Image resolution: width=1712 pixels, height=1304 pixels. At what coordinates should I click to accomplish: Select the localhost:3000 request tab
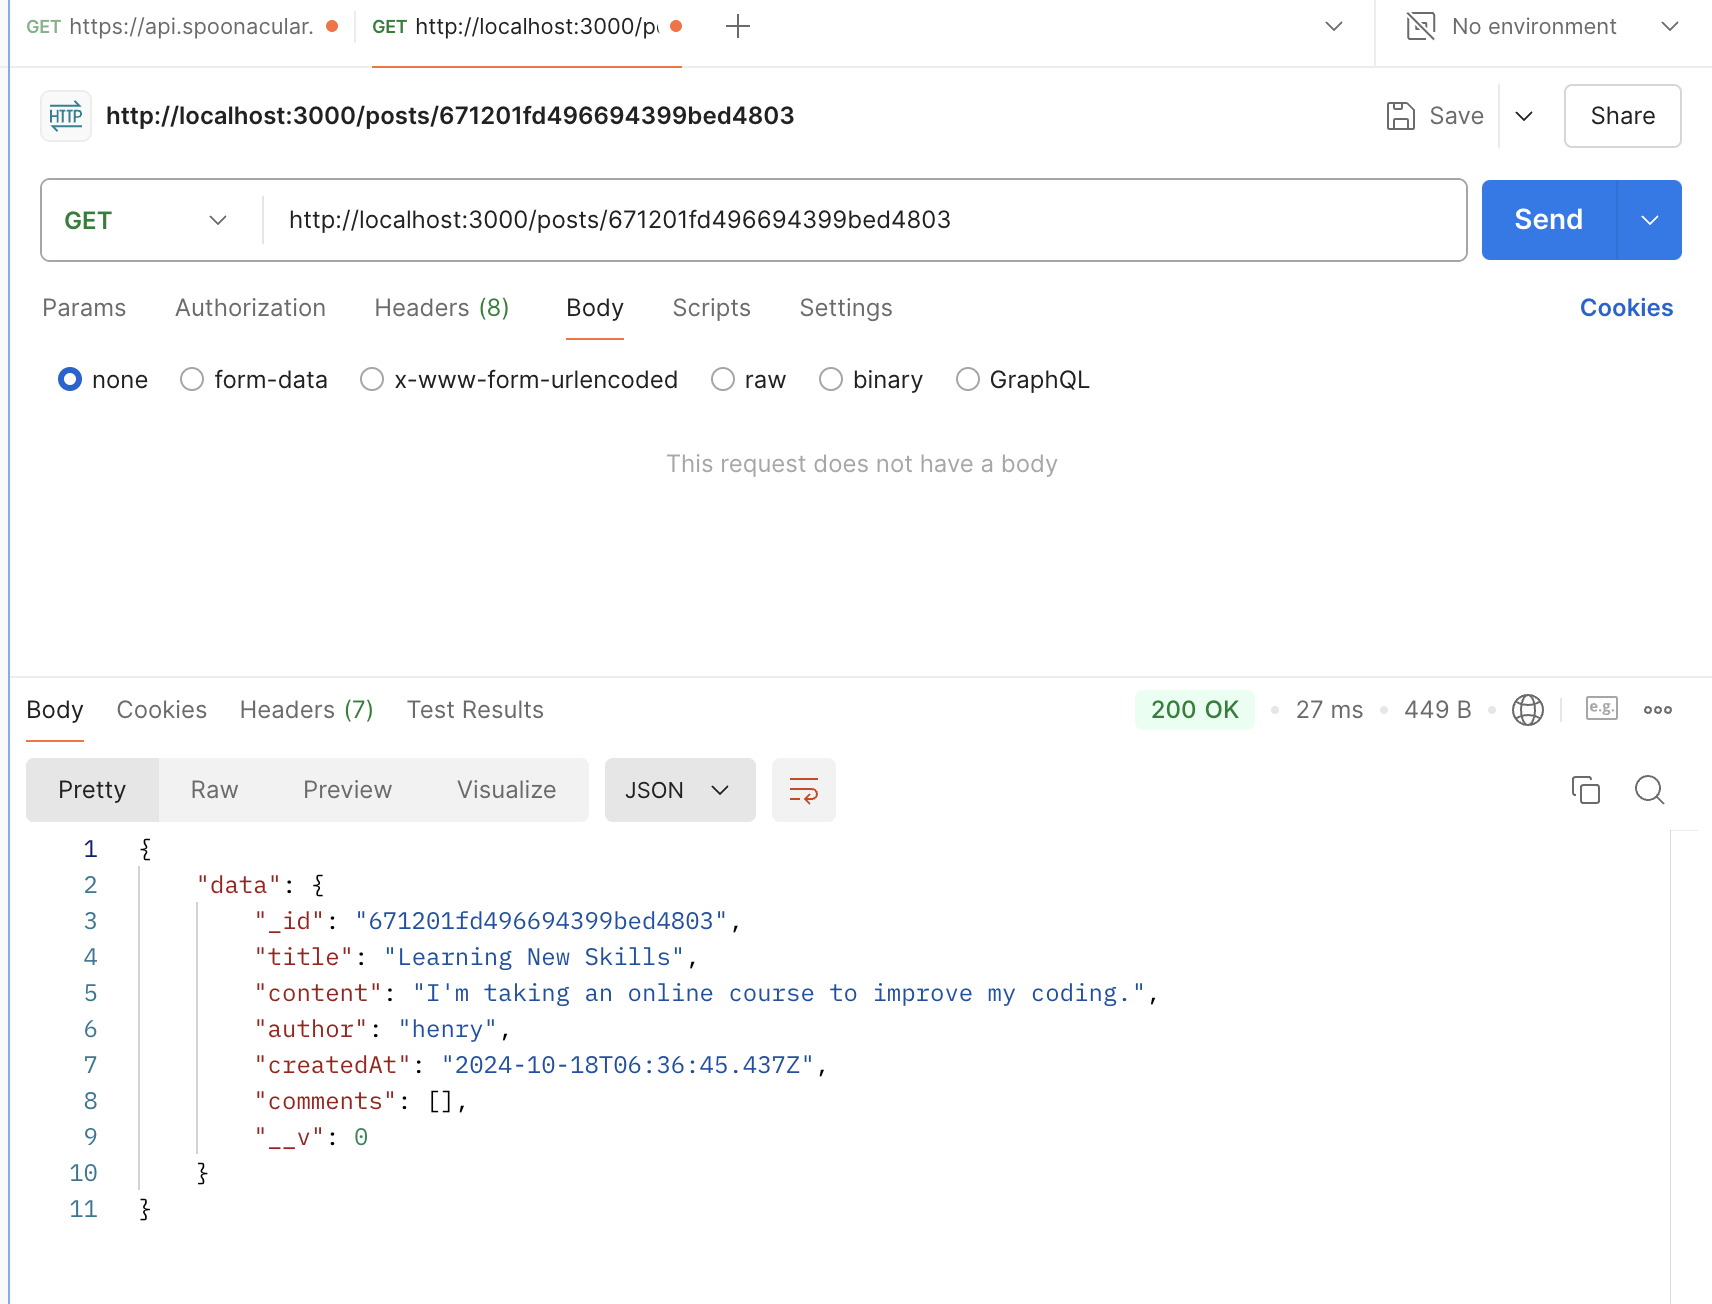click(x=526, y=26)
